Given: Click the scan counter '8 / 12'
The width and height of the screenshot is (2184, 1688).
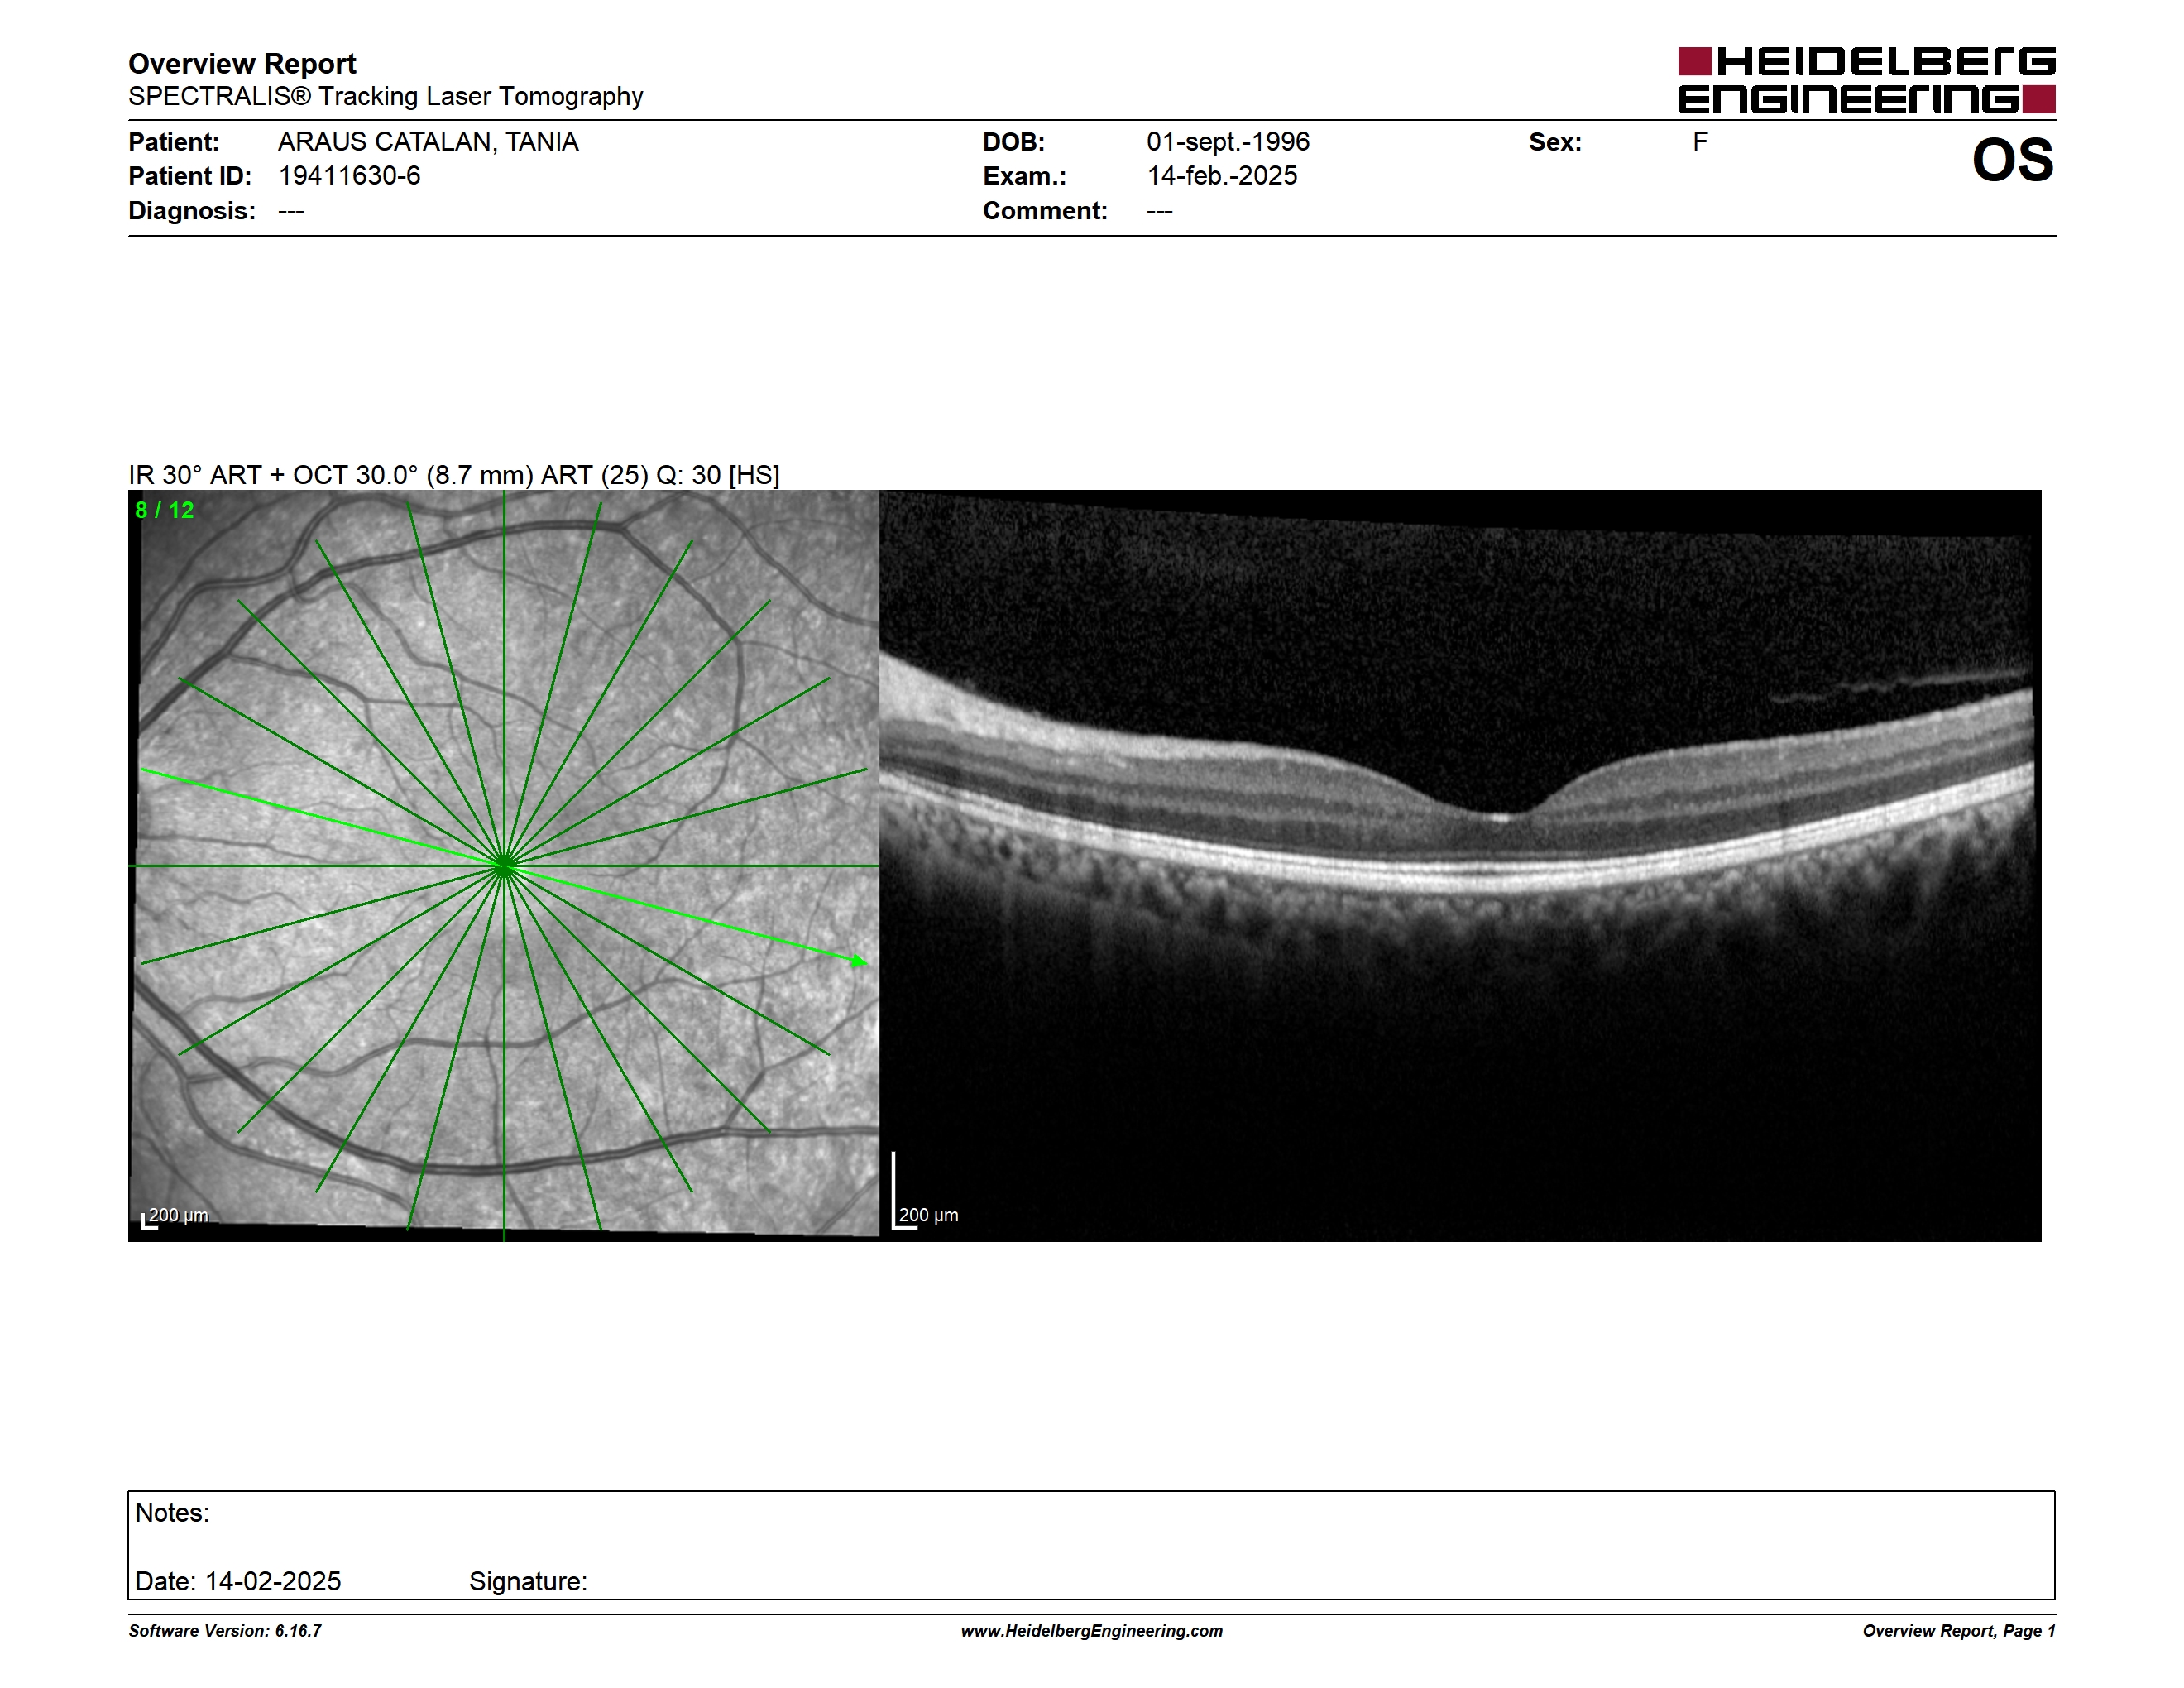Looking at the screenshot, I should pos(165,510).
